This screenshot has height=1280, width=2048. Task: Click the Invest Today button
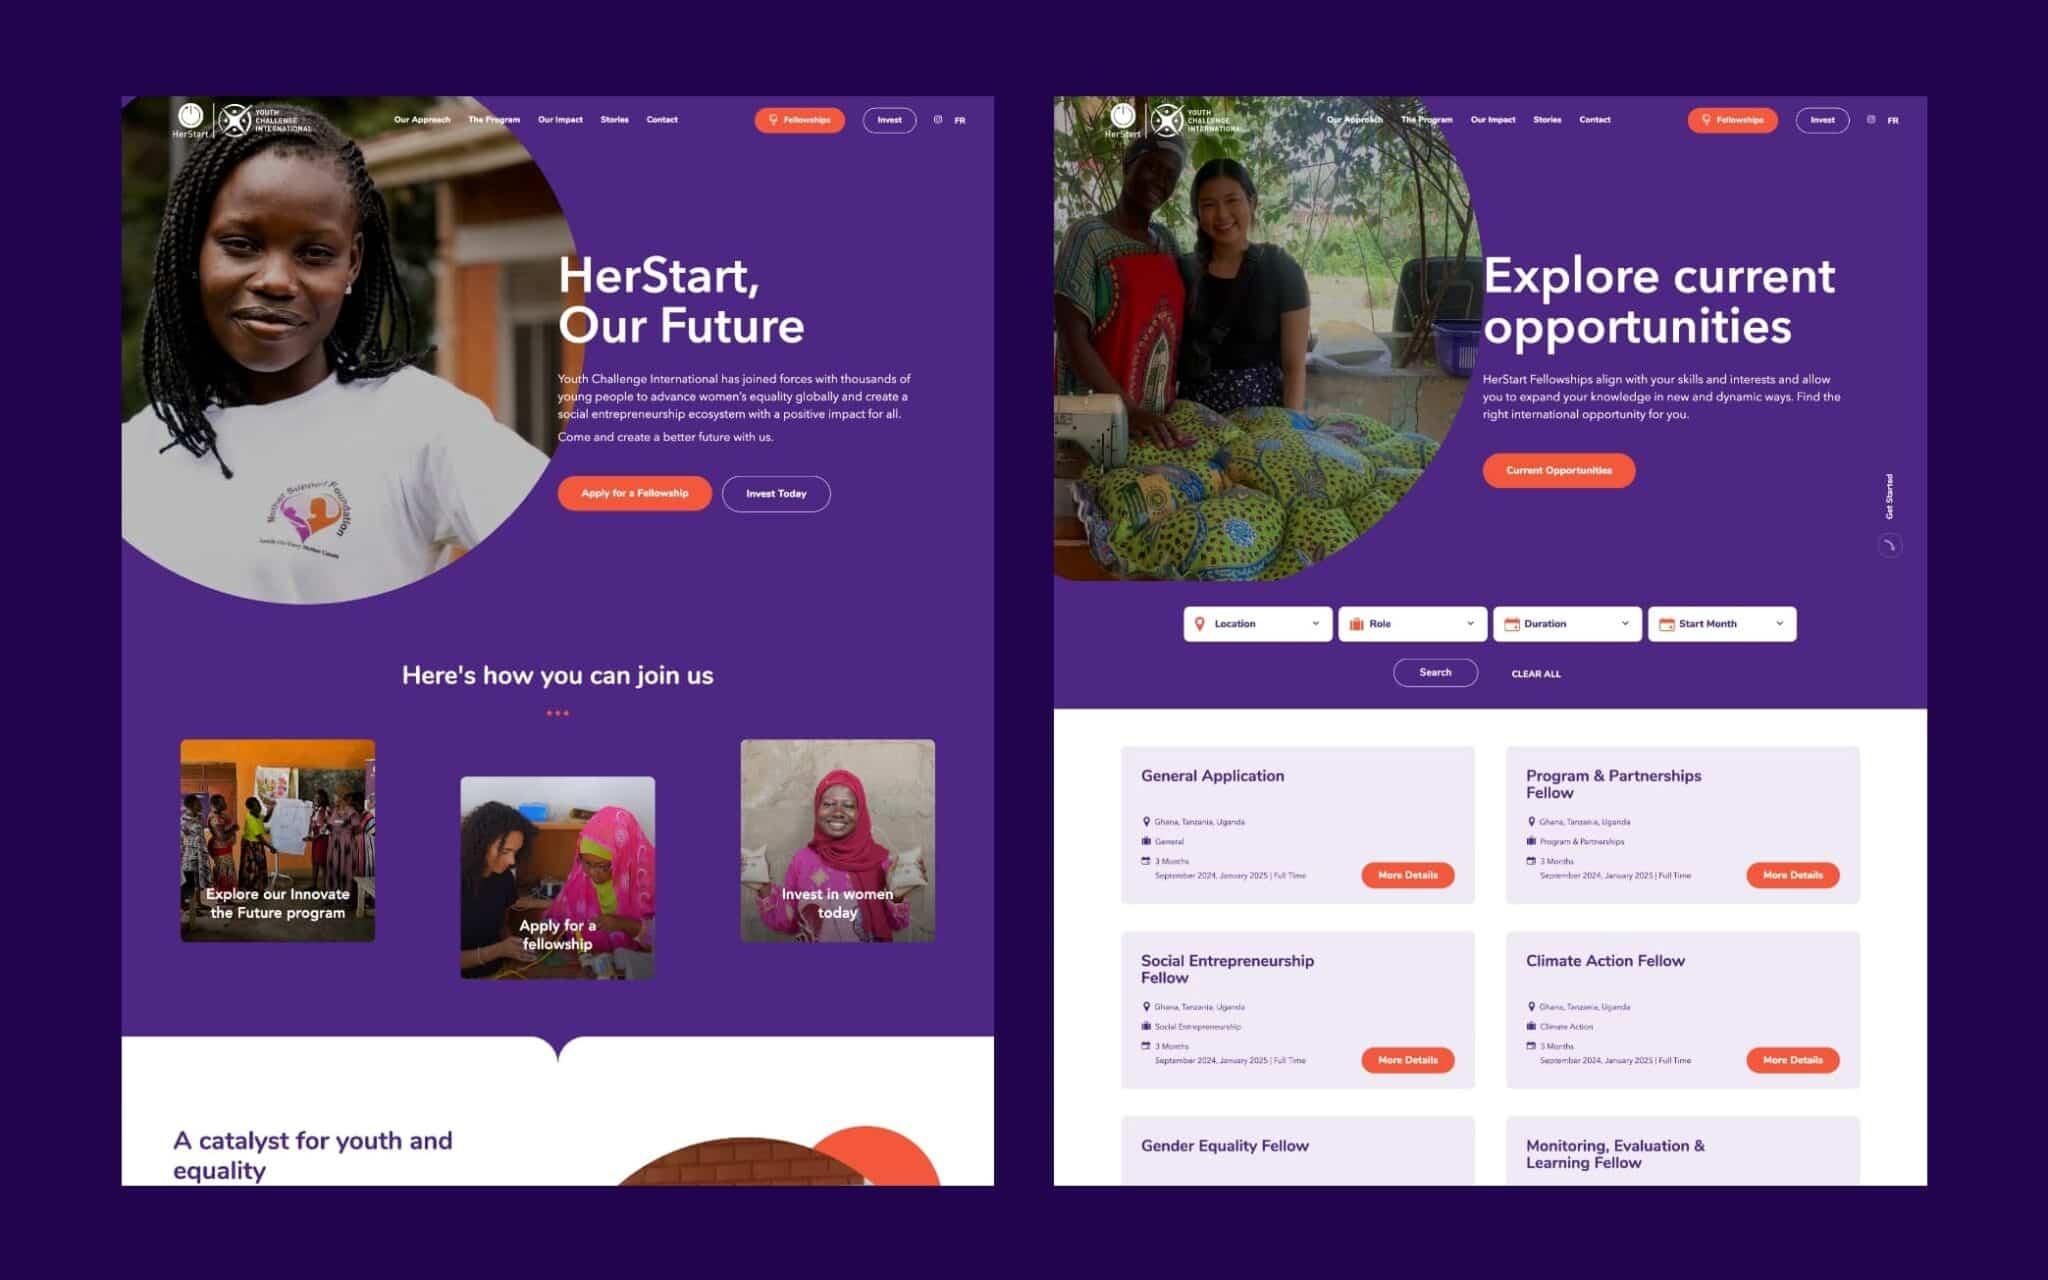(776, 493)
